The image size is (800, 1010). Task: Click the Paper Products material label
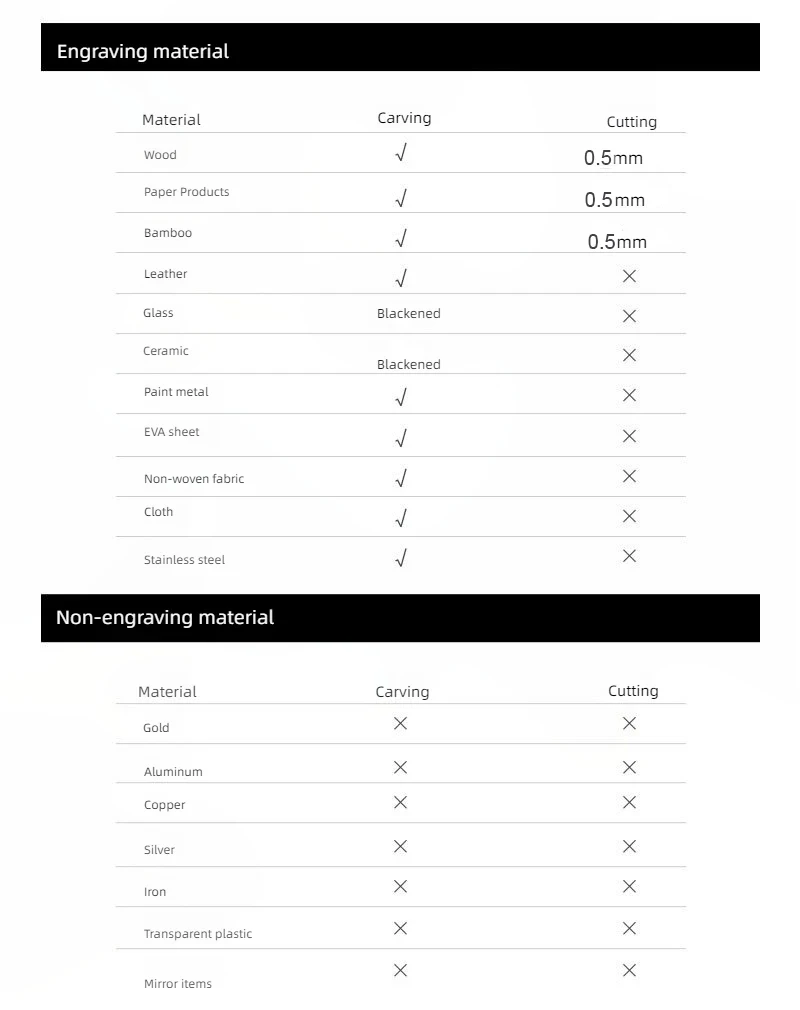186,192
